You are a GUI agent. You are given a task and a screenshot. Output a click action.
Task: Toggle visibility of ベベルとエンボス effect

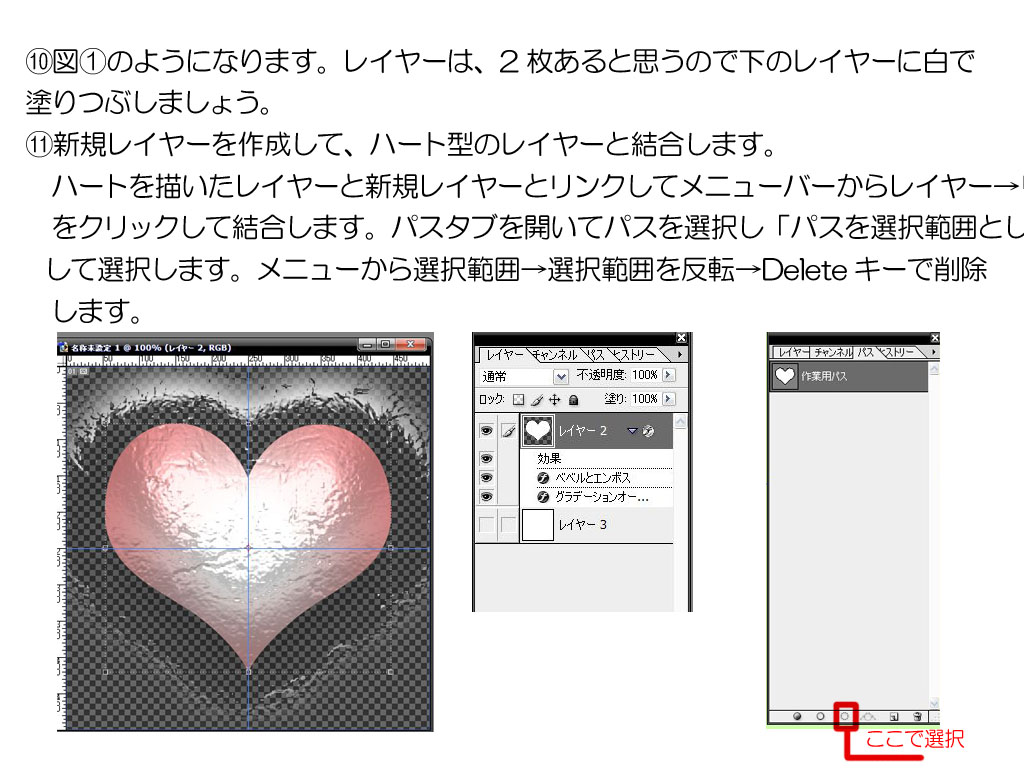tap(487, 477)
